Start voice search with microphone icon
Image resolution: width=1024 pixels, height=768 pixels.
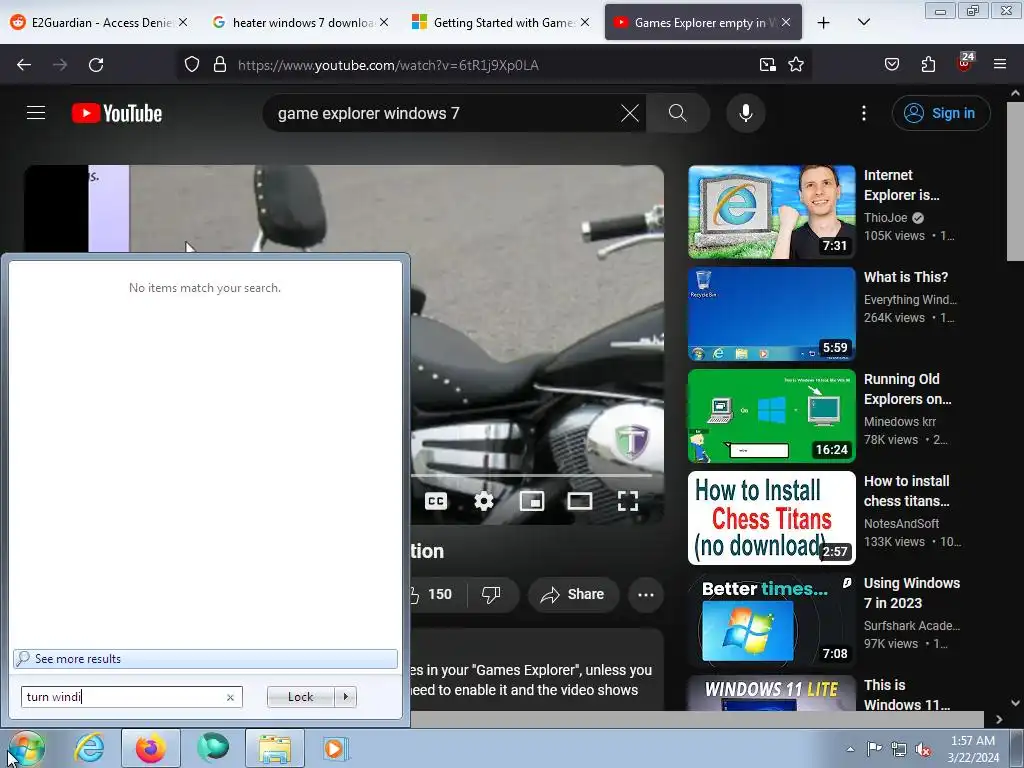745,113
